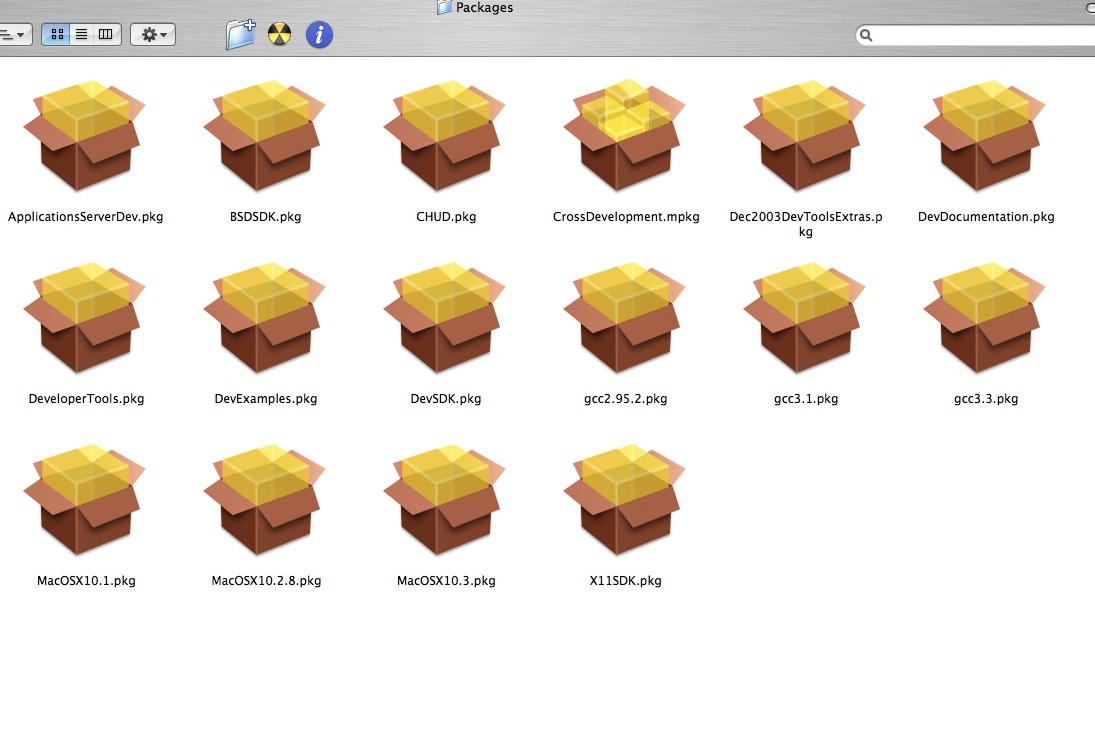This screenshot has width=1095, height=735.
Task: Click the DevDocumentation.pkg file name
Action: [986, 217]
